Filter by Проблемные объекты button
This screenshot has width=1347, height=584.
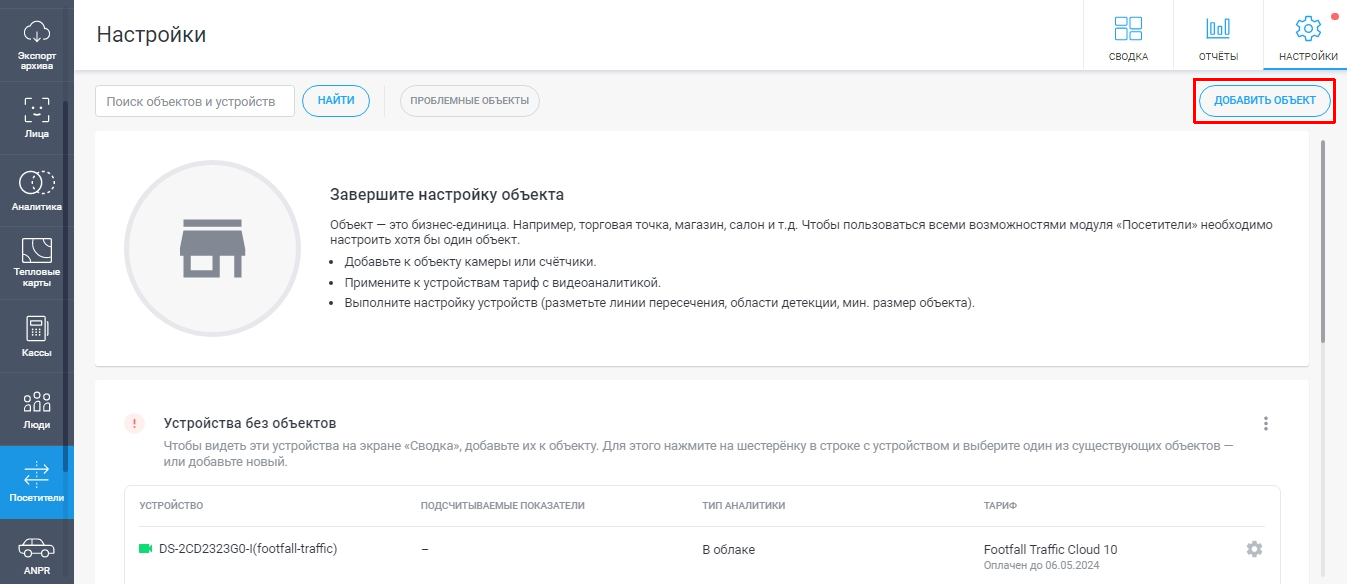point(470,101)
